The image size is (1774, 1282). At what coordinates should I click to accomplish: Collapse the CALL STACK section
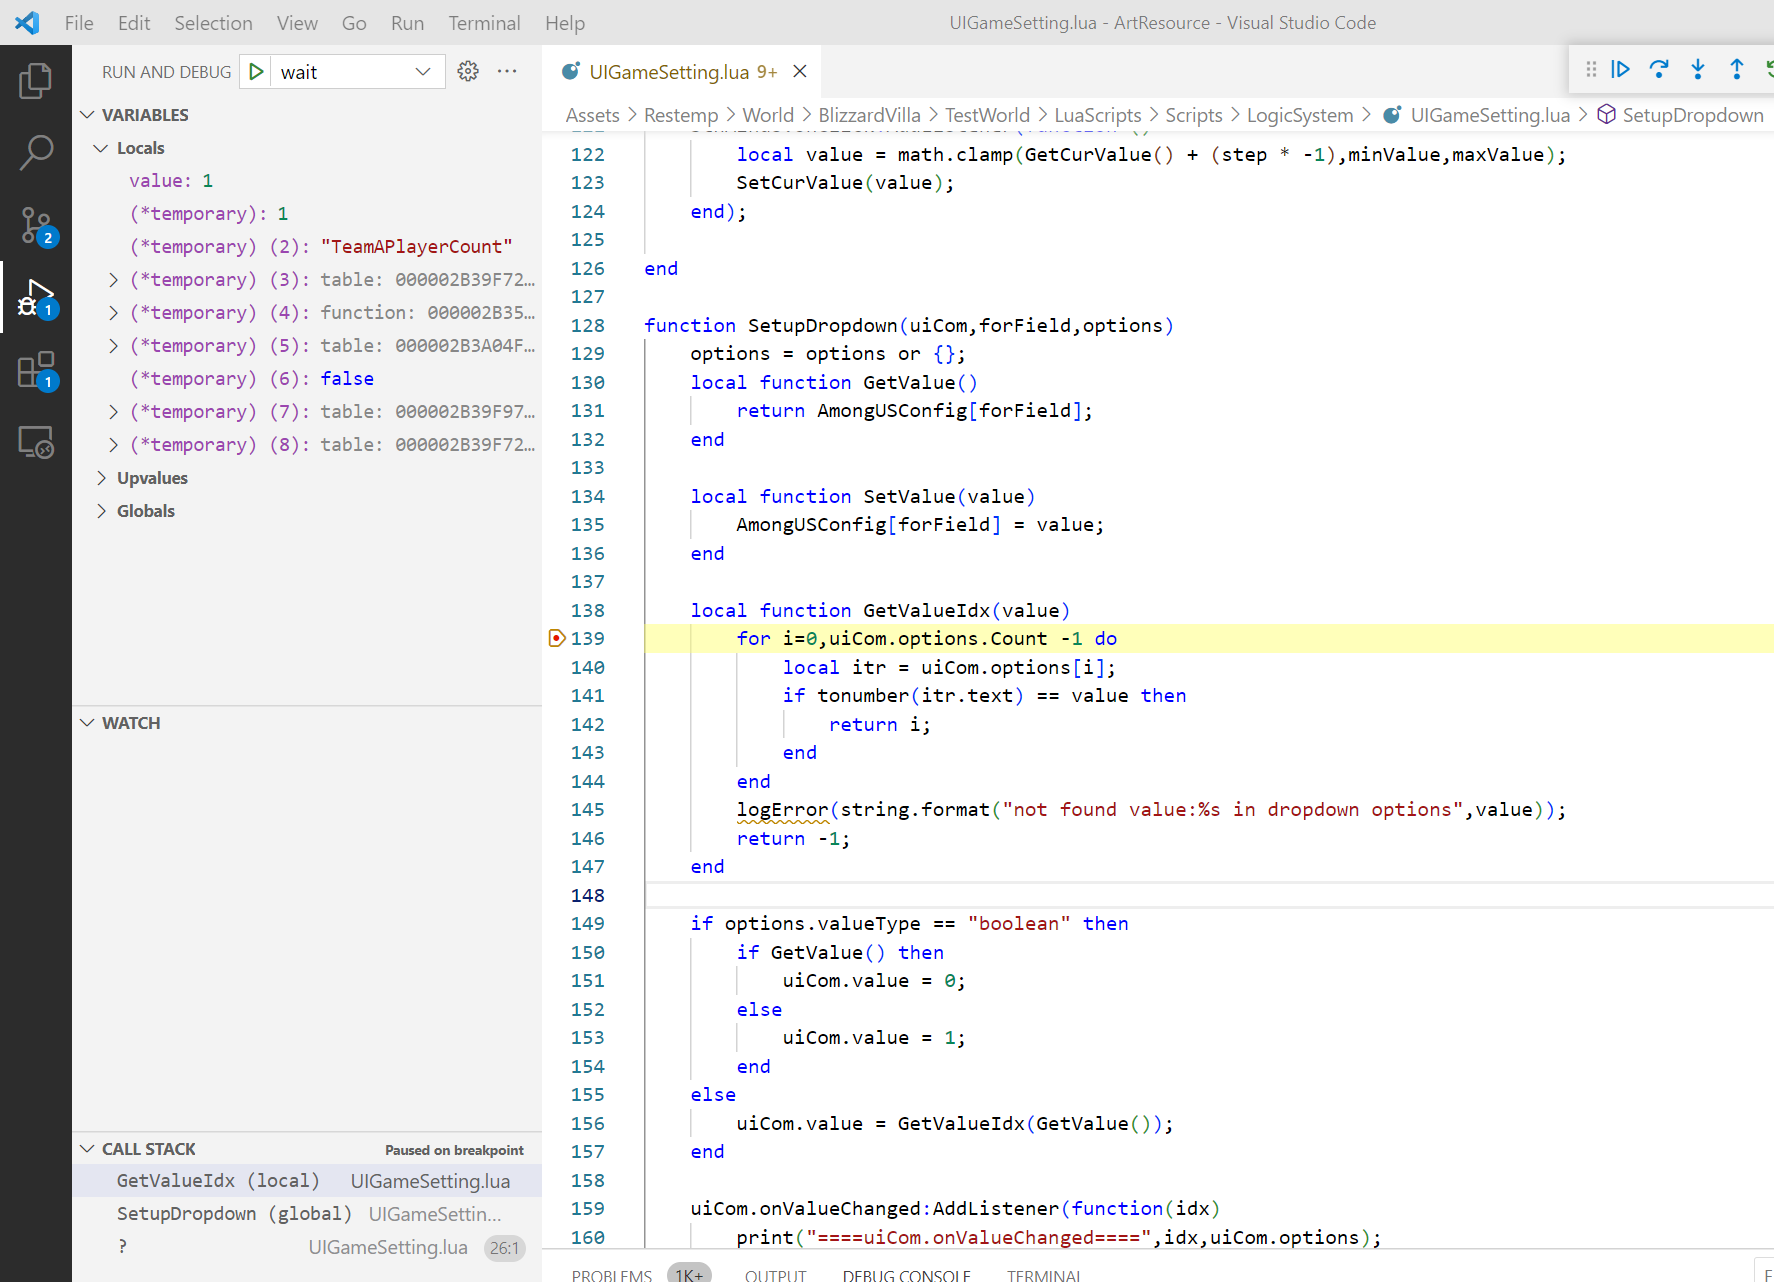point(88,1149)
